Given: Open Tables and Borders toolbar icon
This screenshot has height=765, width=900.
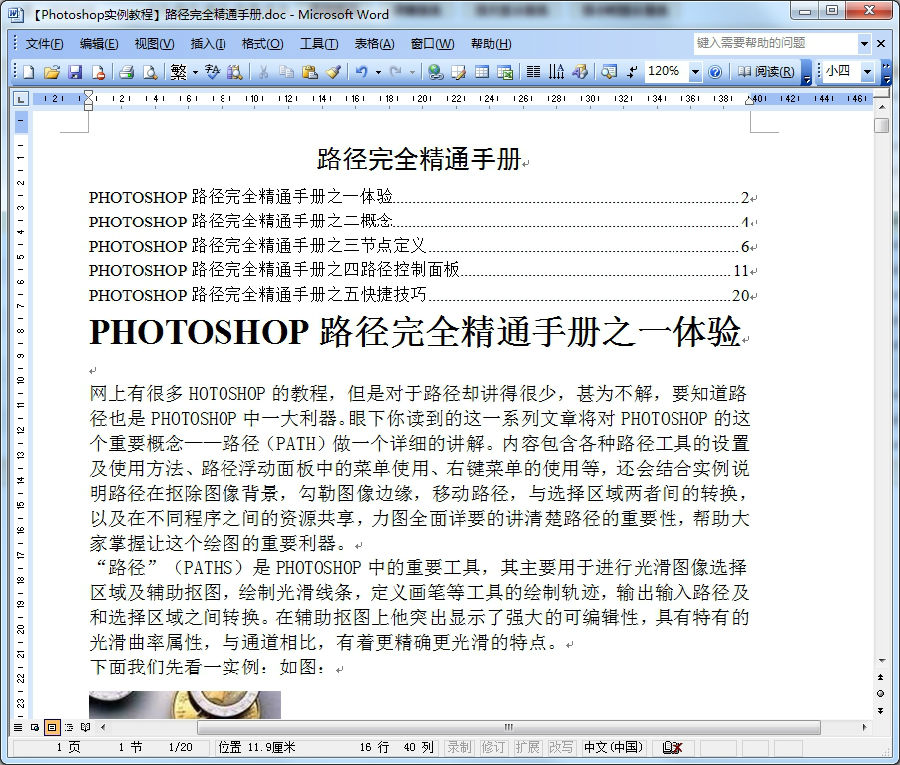Looking at the screenshot, I should click(458, 72).
